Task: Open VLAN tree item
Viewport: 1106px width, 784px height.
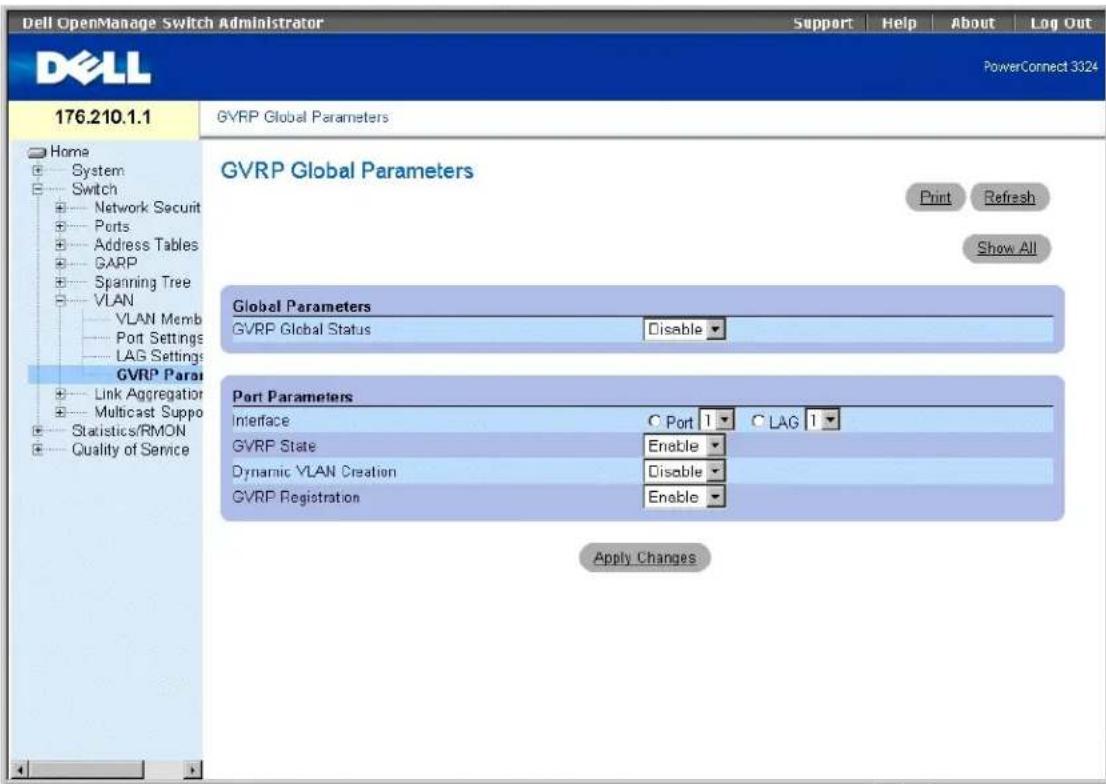Action: click(x=114, y=300)
